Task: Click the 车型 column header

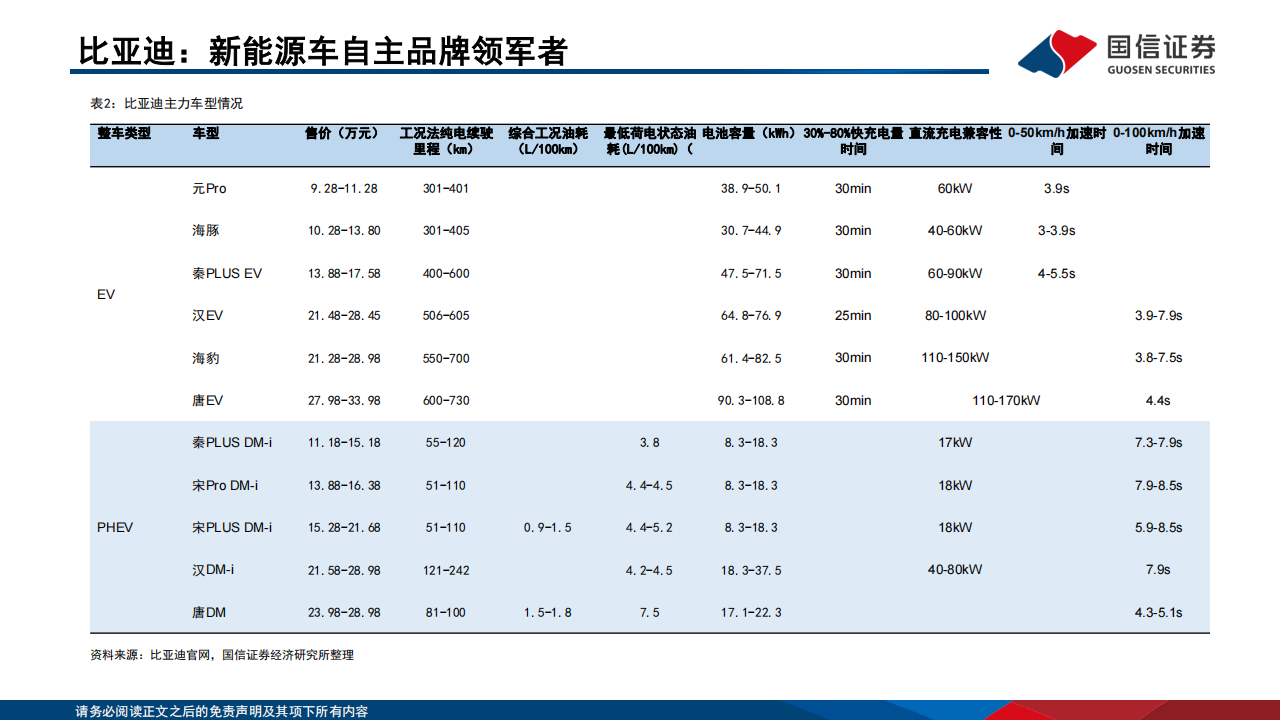Action: coord(206,133)
